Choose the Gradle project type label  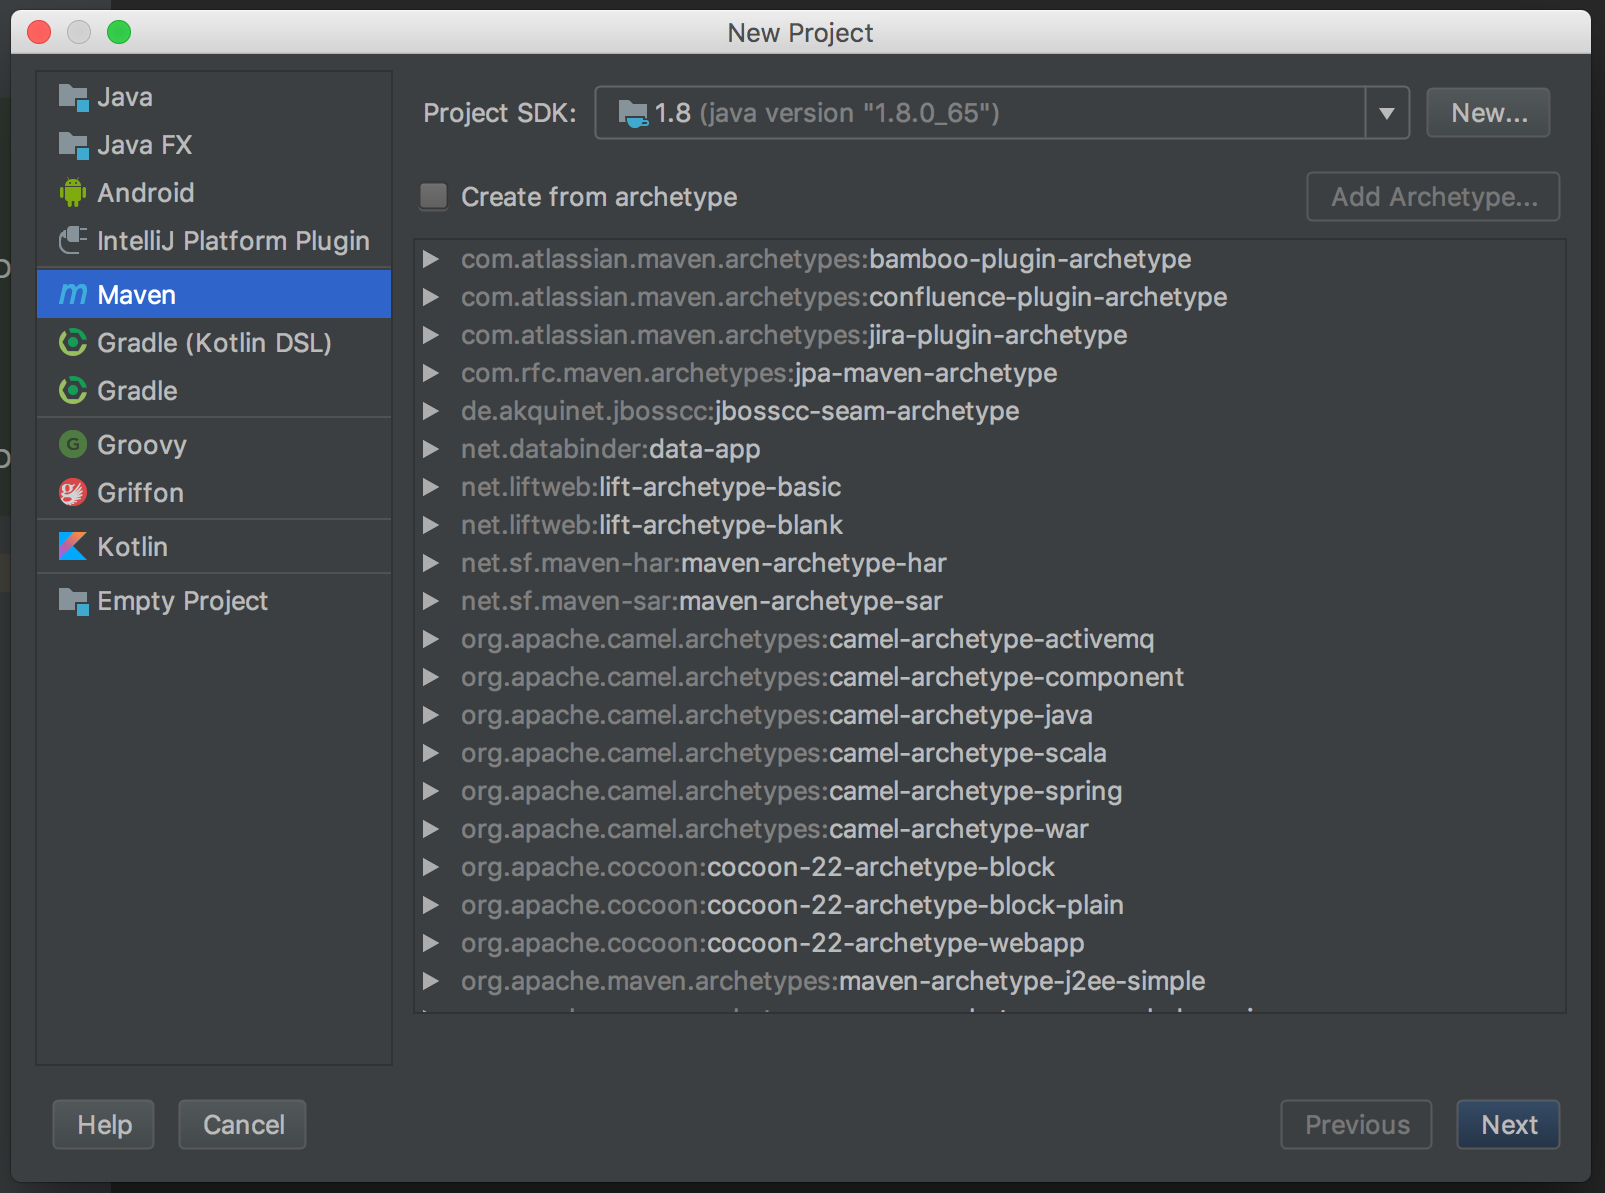137,391
